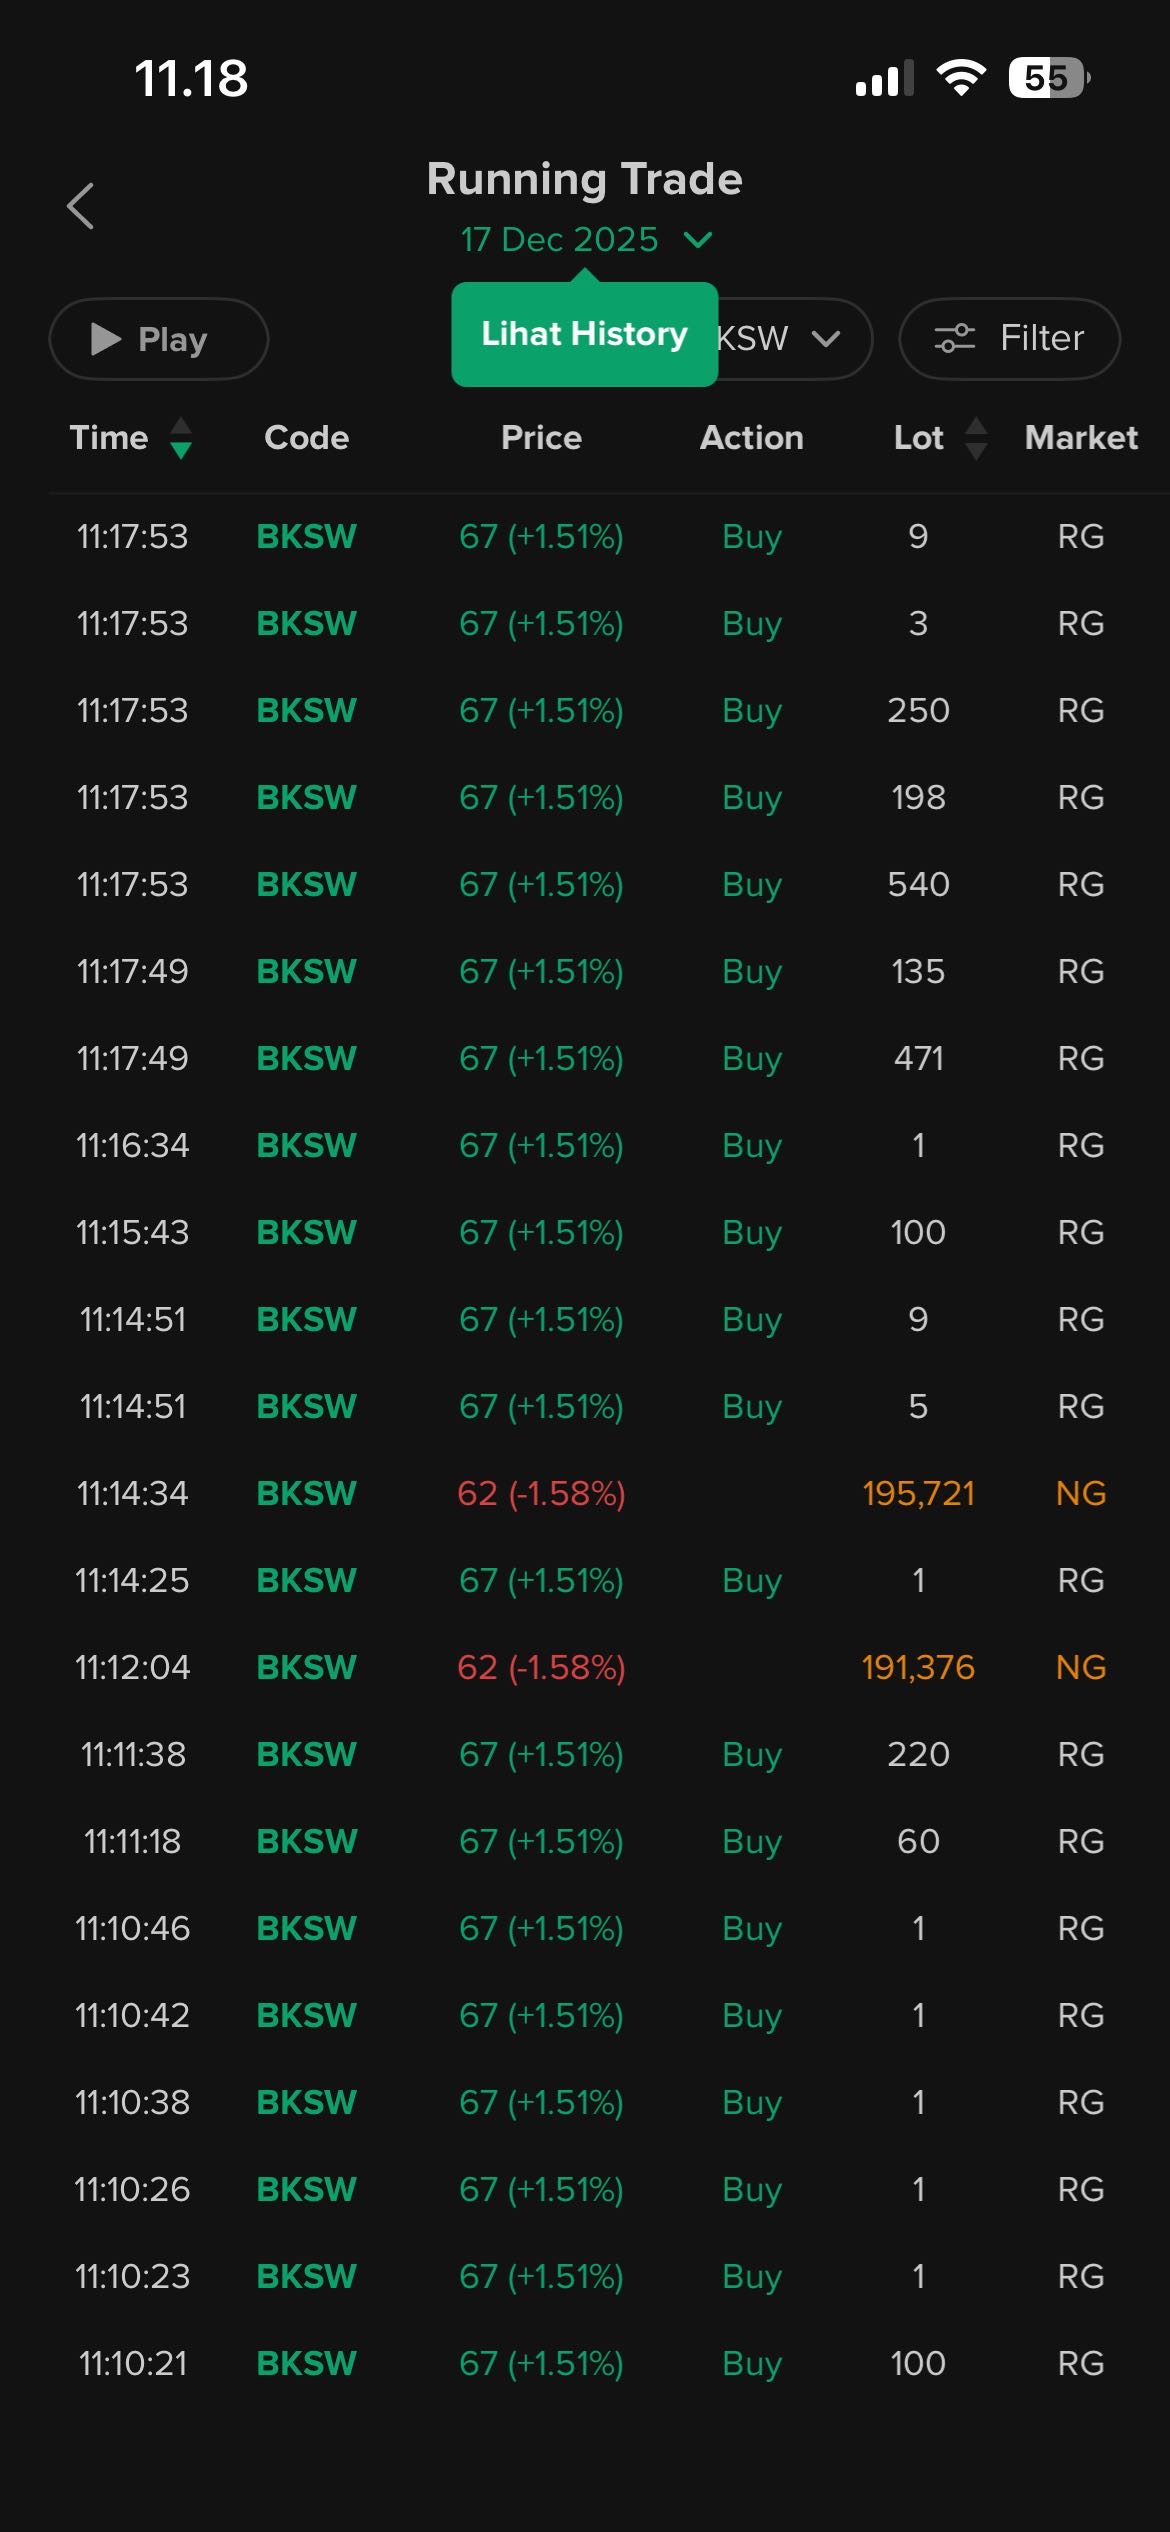Tap the Lihat History tooltip
Image resolution: width=1170 pixels, height=2532 pixels.
click(584, 334)
